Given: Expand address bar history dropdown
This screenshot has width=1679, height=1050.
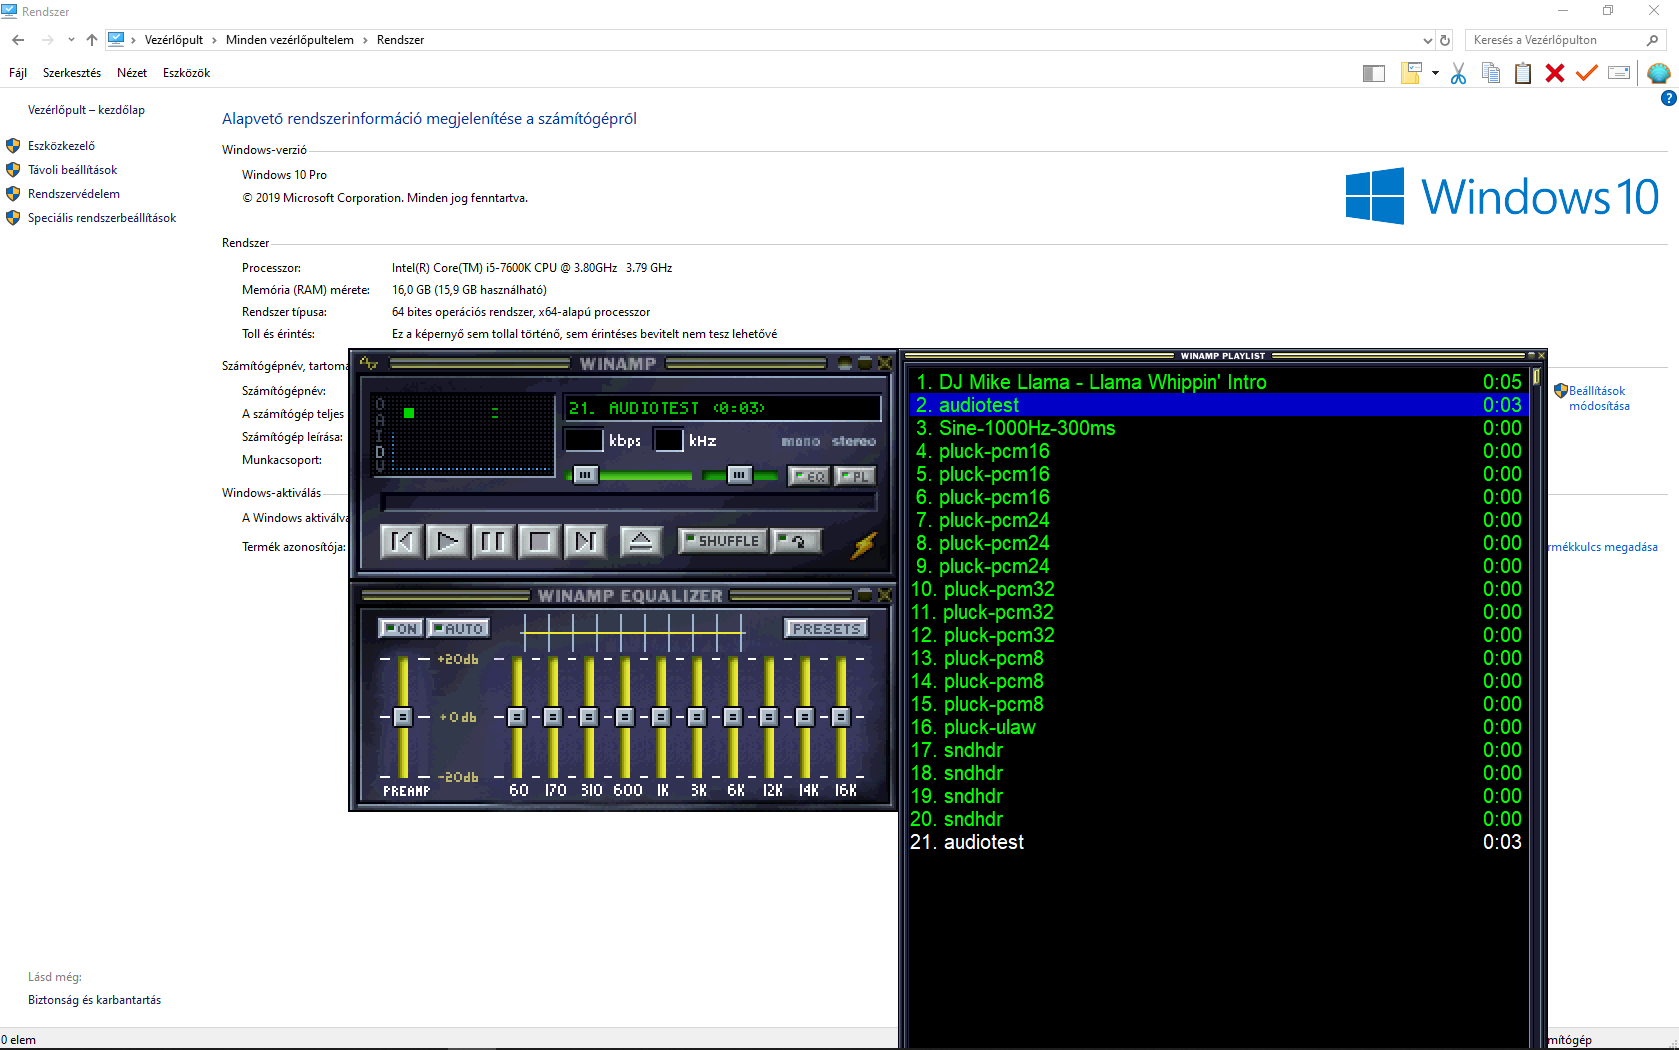Looking at the screenshot, I should click(x=1427, y=40).
